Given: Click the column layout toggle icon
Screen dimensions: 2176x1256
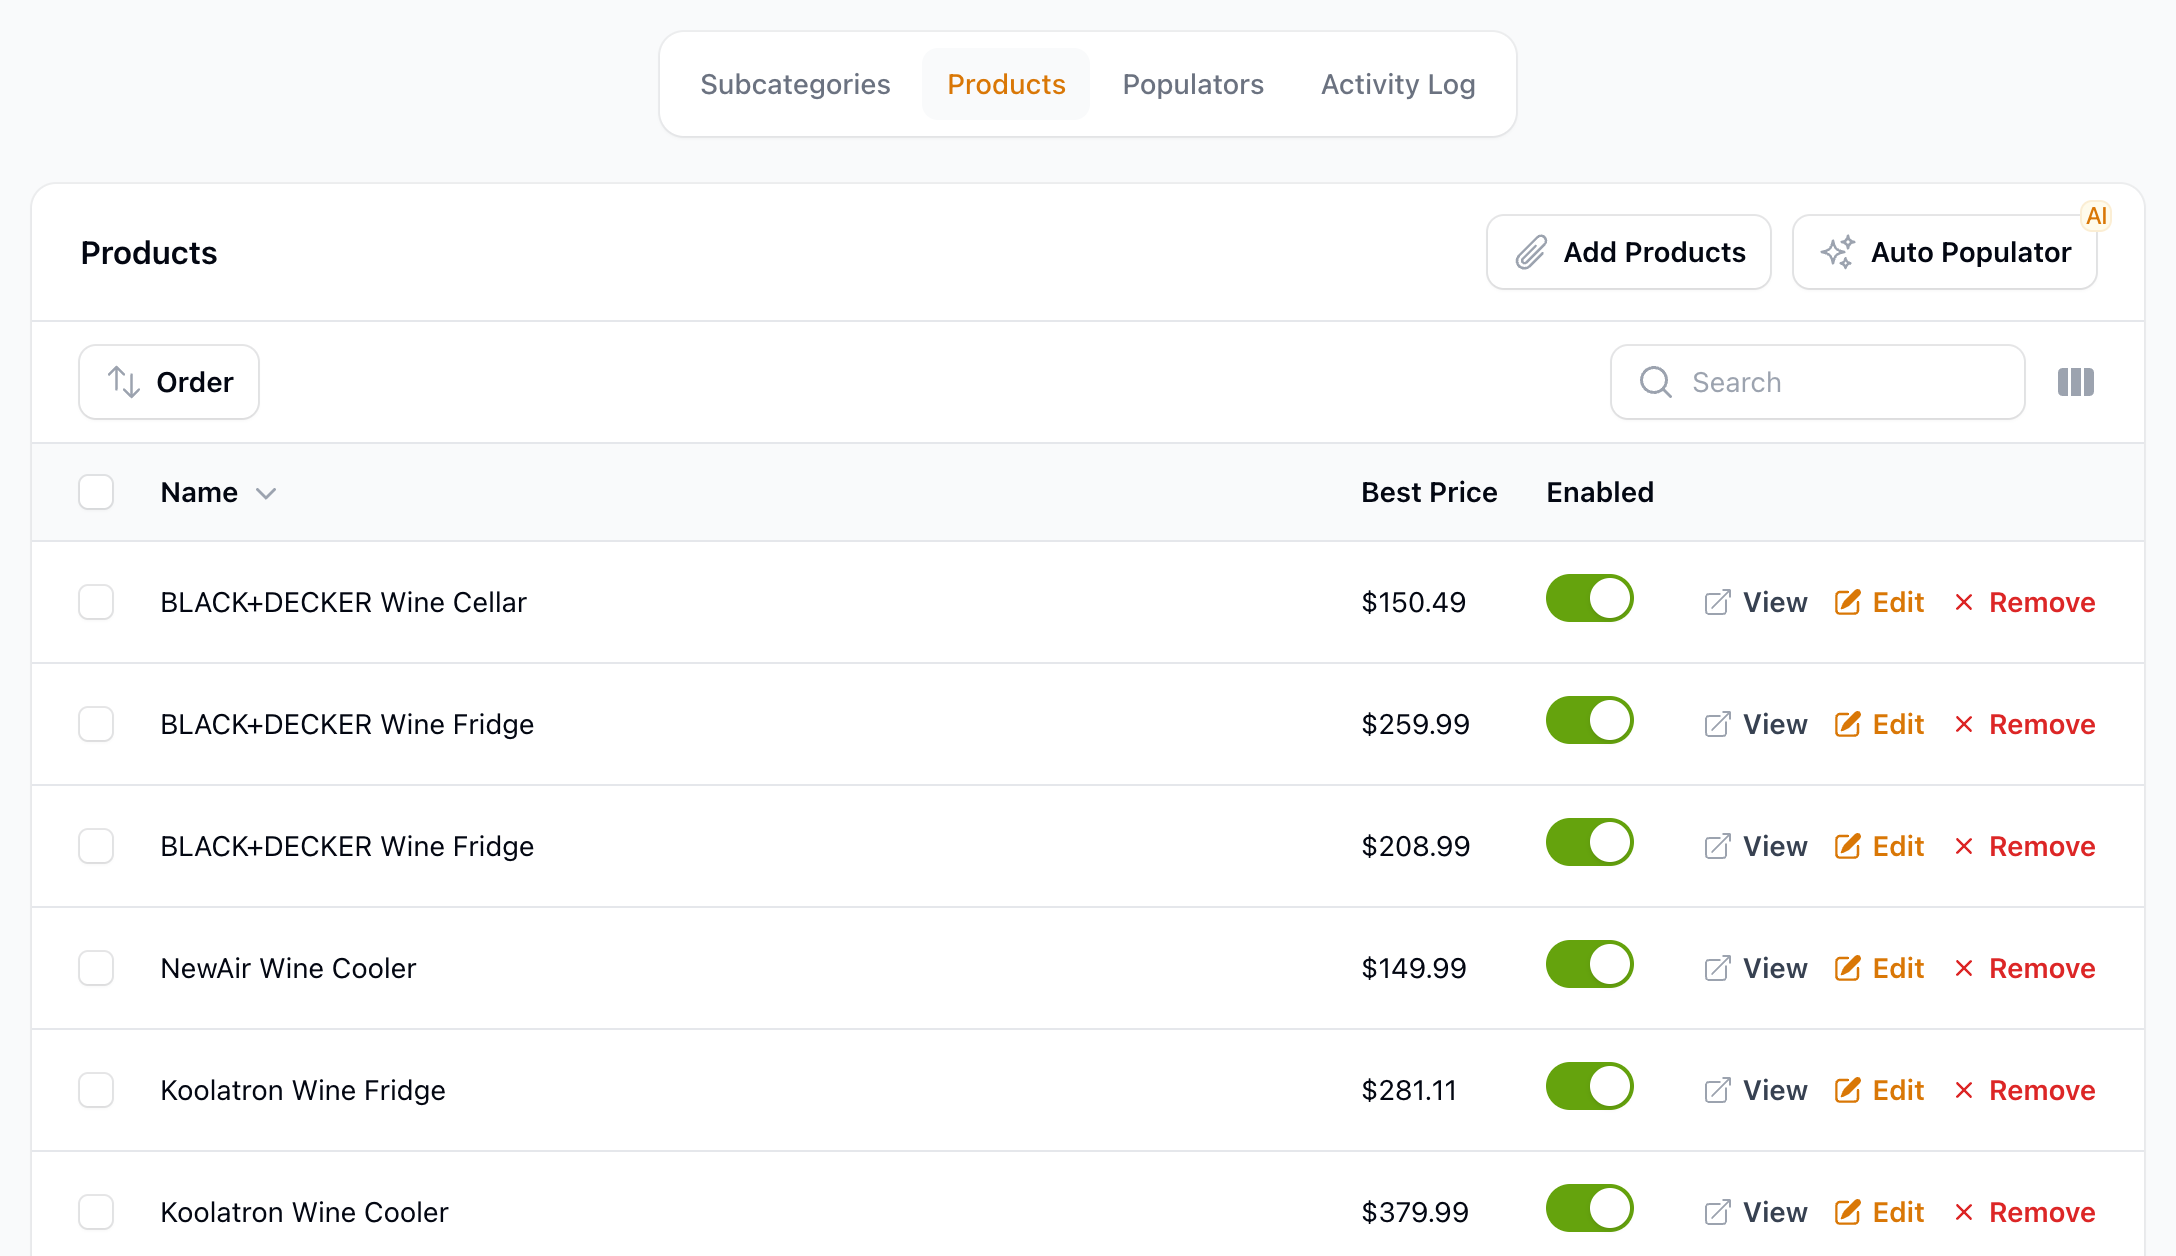Looking at the screenshot, I should click(2076, 382).
